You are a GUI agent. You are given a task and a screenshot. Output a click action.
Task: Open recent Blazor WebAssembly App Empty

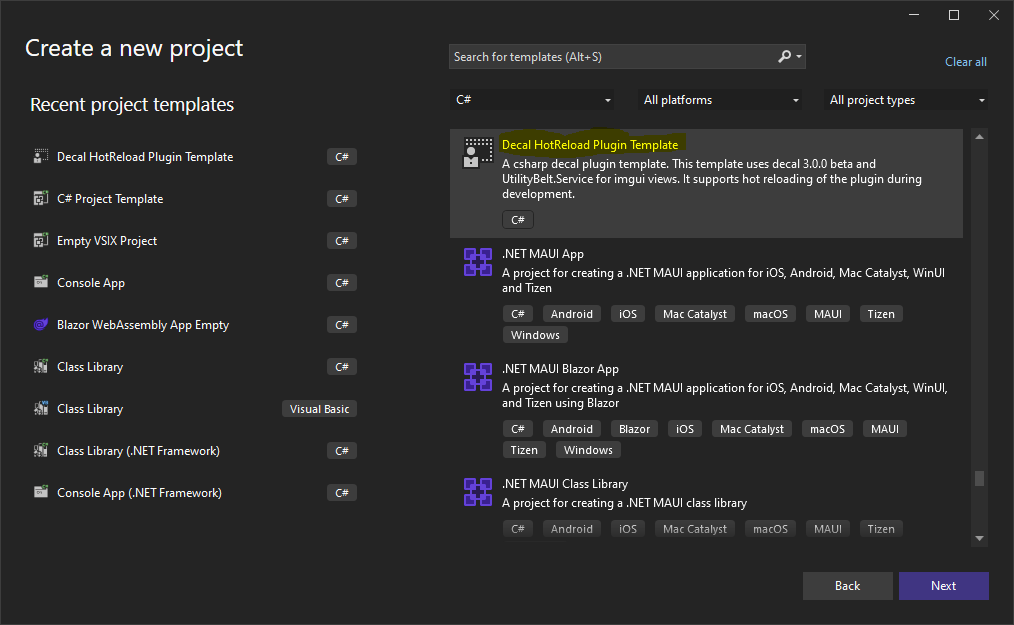pyautogui.click(x=194, y=325)
